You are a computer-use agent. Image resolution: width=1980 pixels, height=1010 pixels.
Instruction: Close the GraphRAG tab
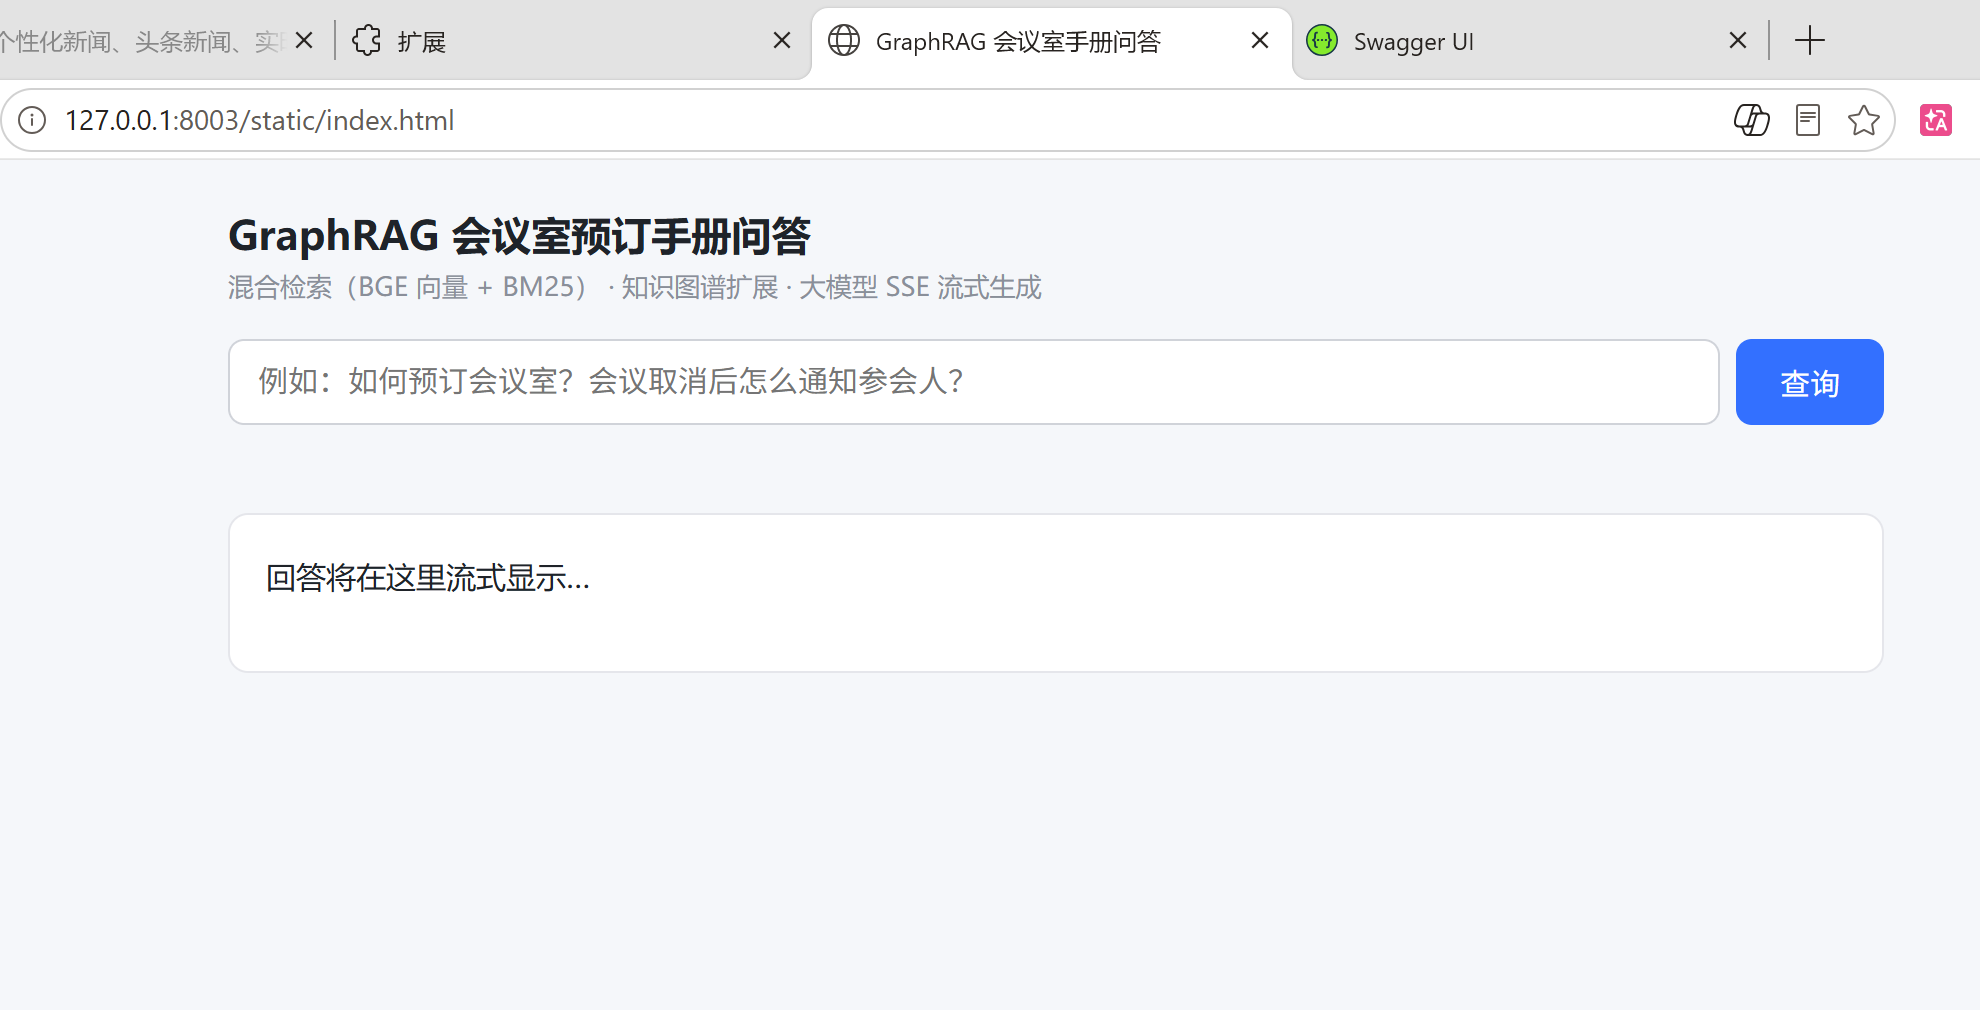[1260, 40]
